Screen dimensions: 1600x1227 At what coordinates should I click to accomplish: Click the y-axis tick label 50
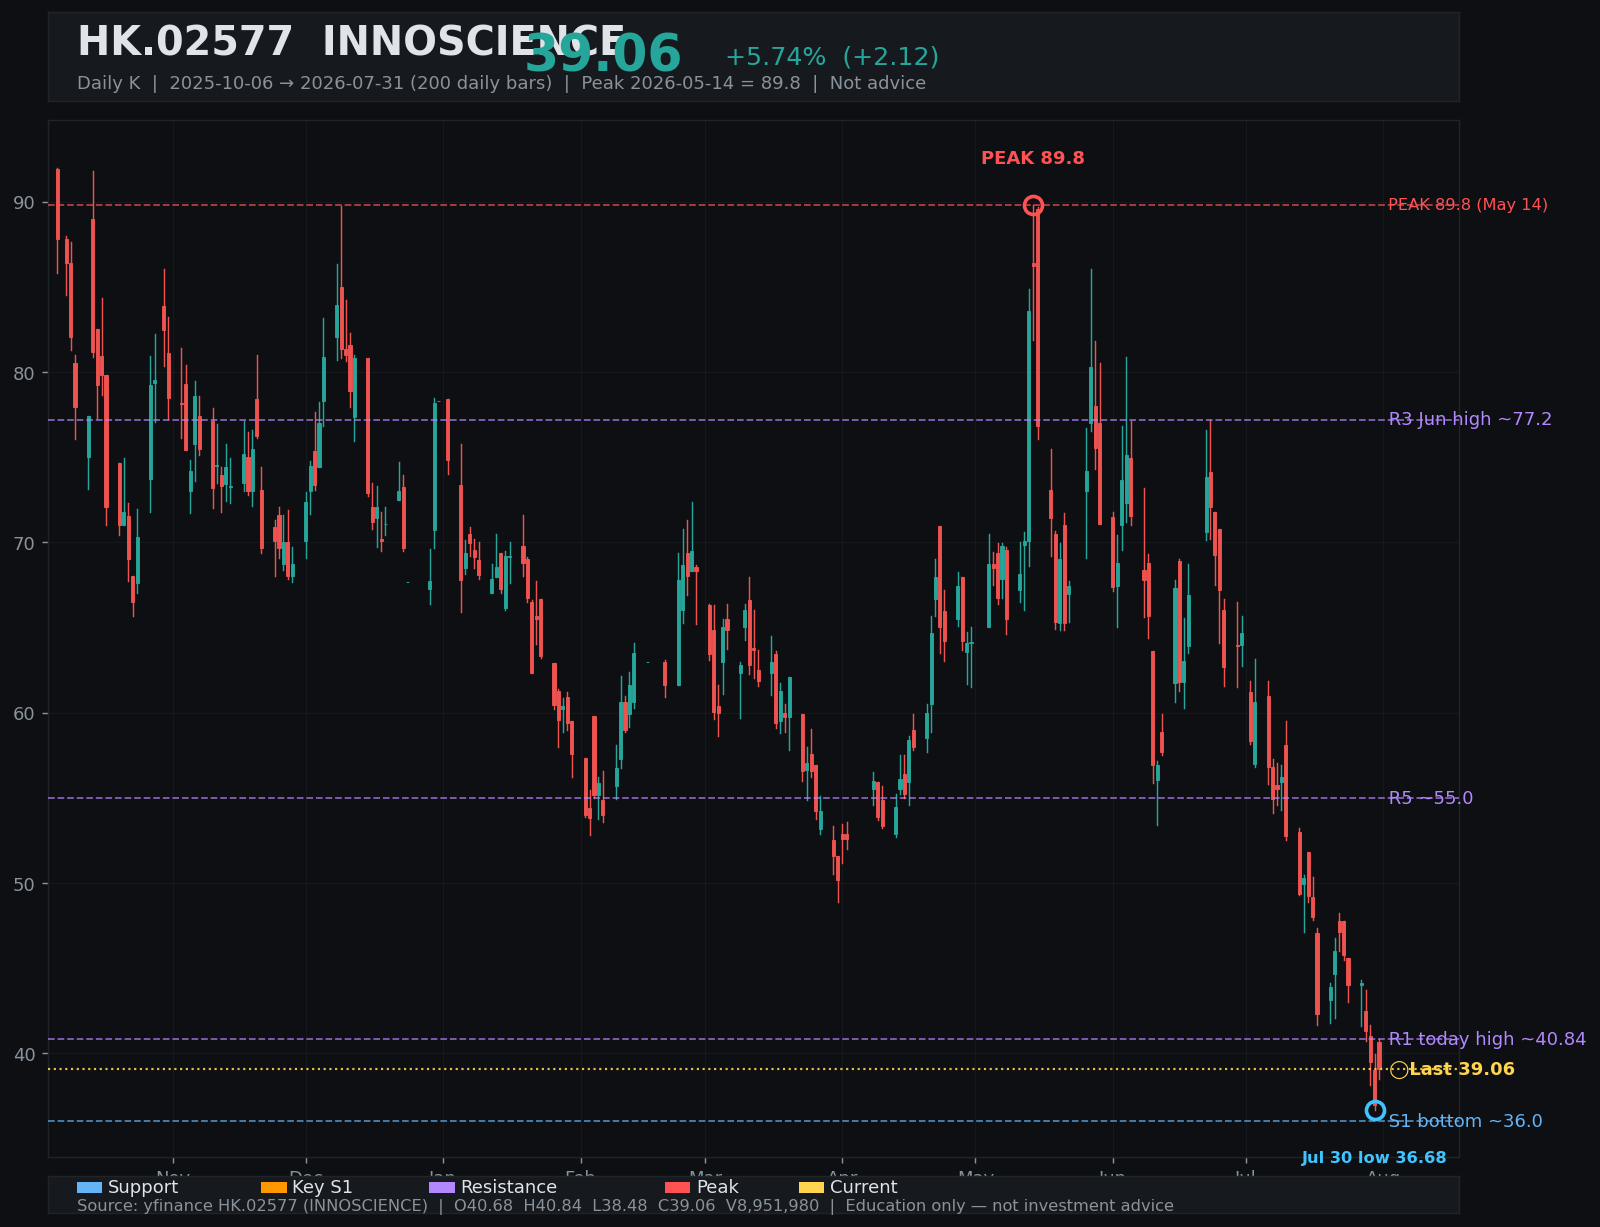pos(24,884)
